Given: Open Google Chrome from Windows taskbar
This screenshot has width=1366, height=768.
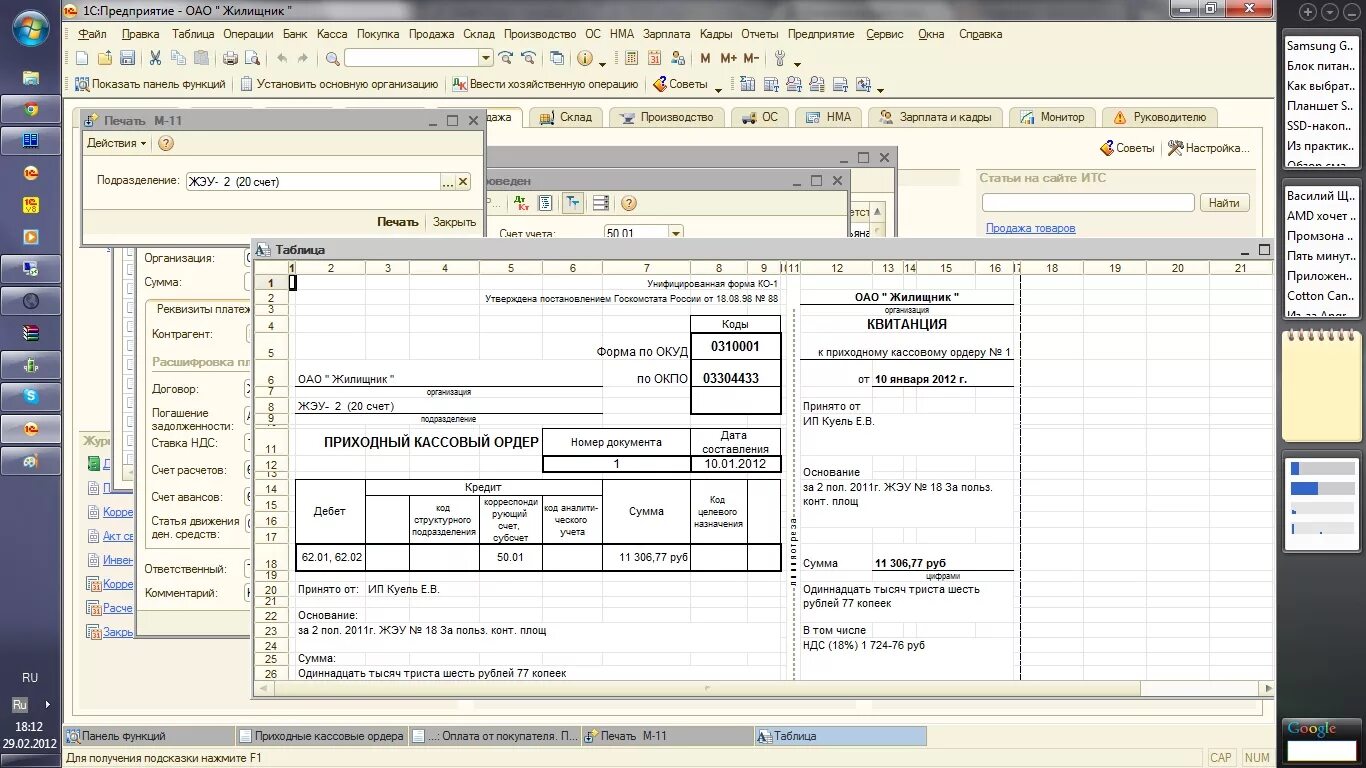Looking at the screenshot, I should click(x=31, y=109).
